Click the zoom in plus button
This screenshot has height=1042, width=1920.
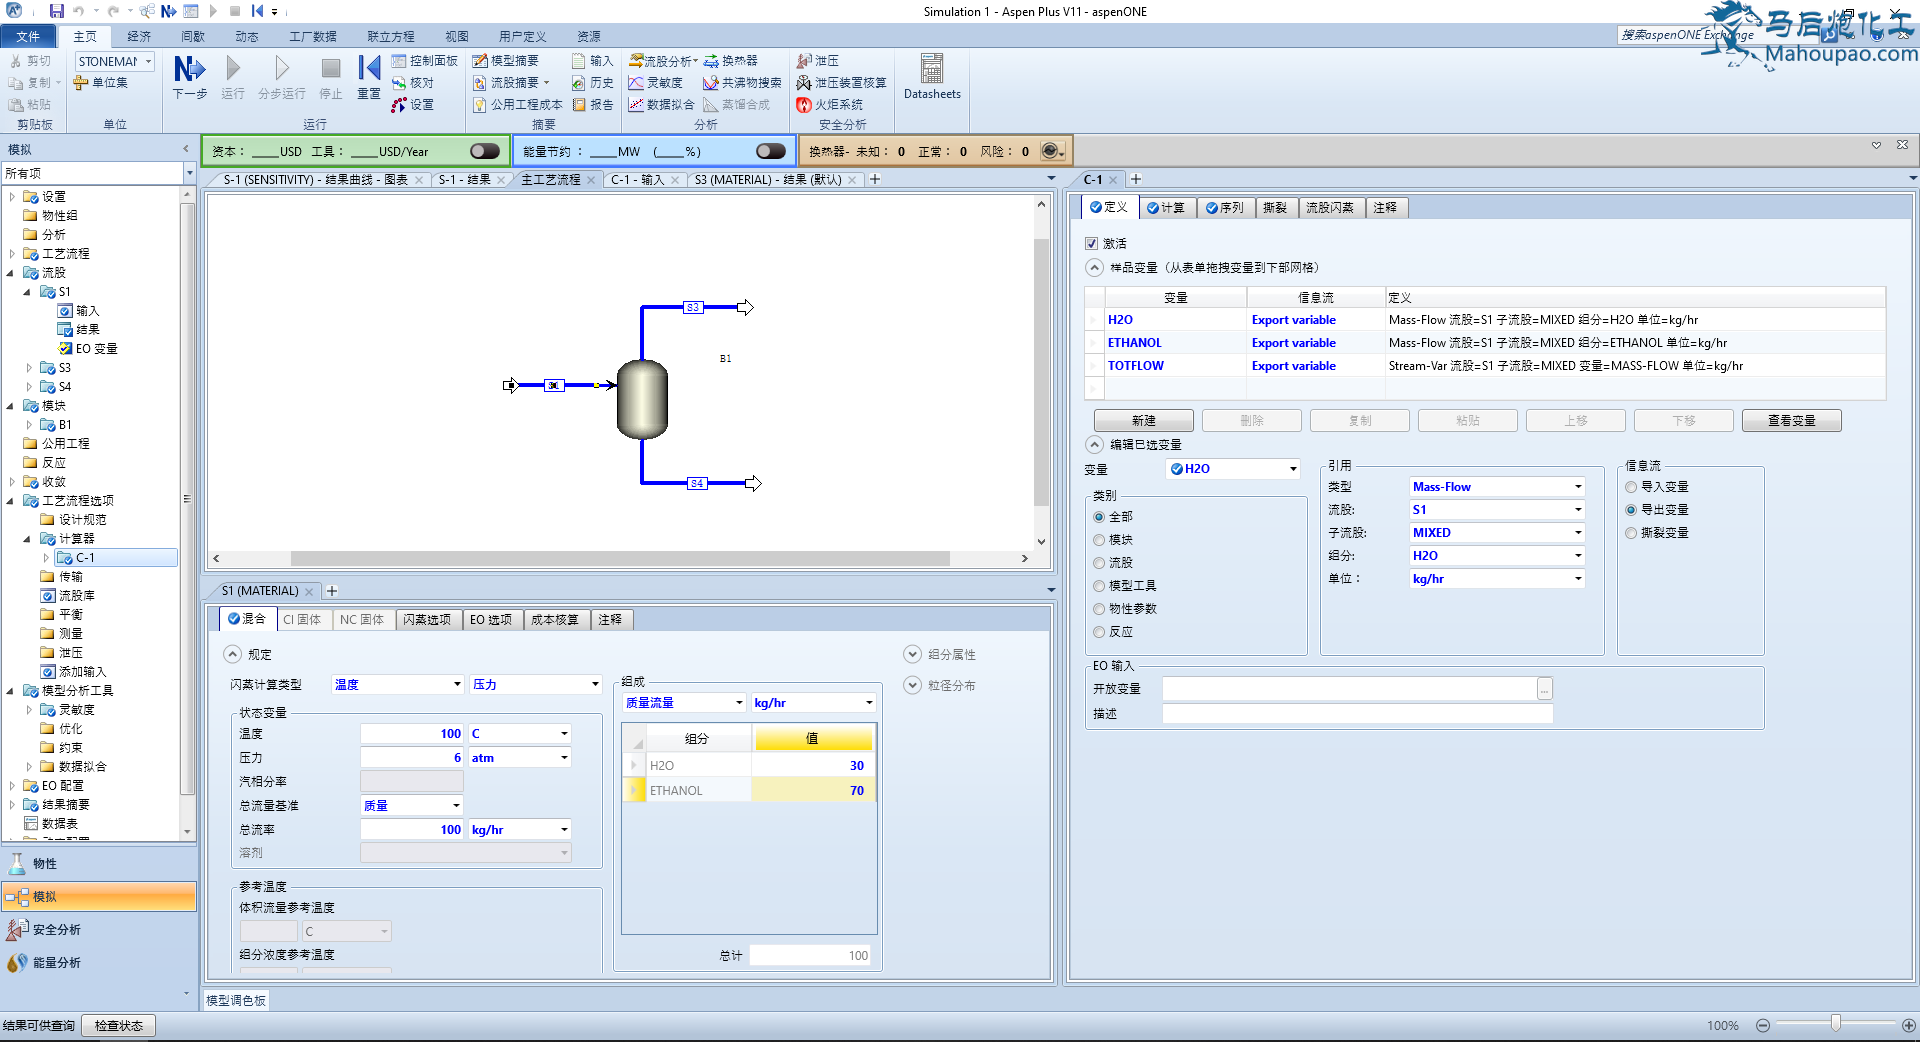1909,1025
